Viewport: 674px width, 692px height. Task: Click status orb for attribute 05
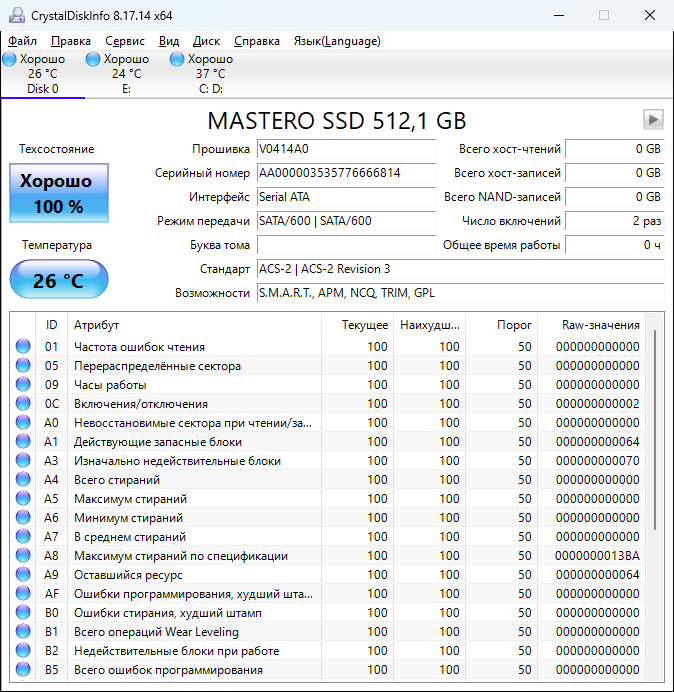(23, 365)
